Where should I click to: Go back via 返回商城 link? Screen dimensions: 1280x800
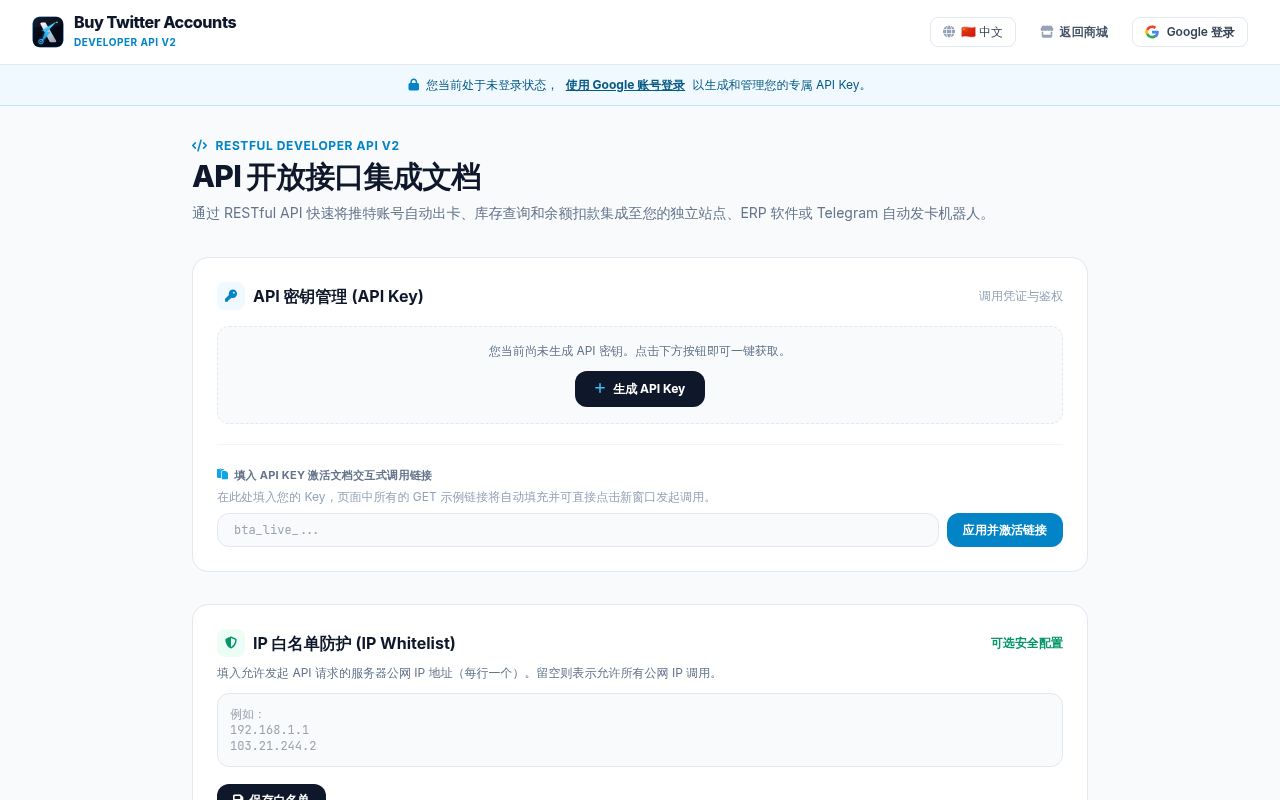coord(1074,32)
